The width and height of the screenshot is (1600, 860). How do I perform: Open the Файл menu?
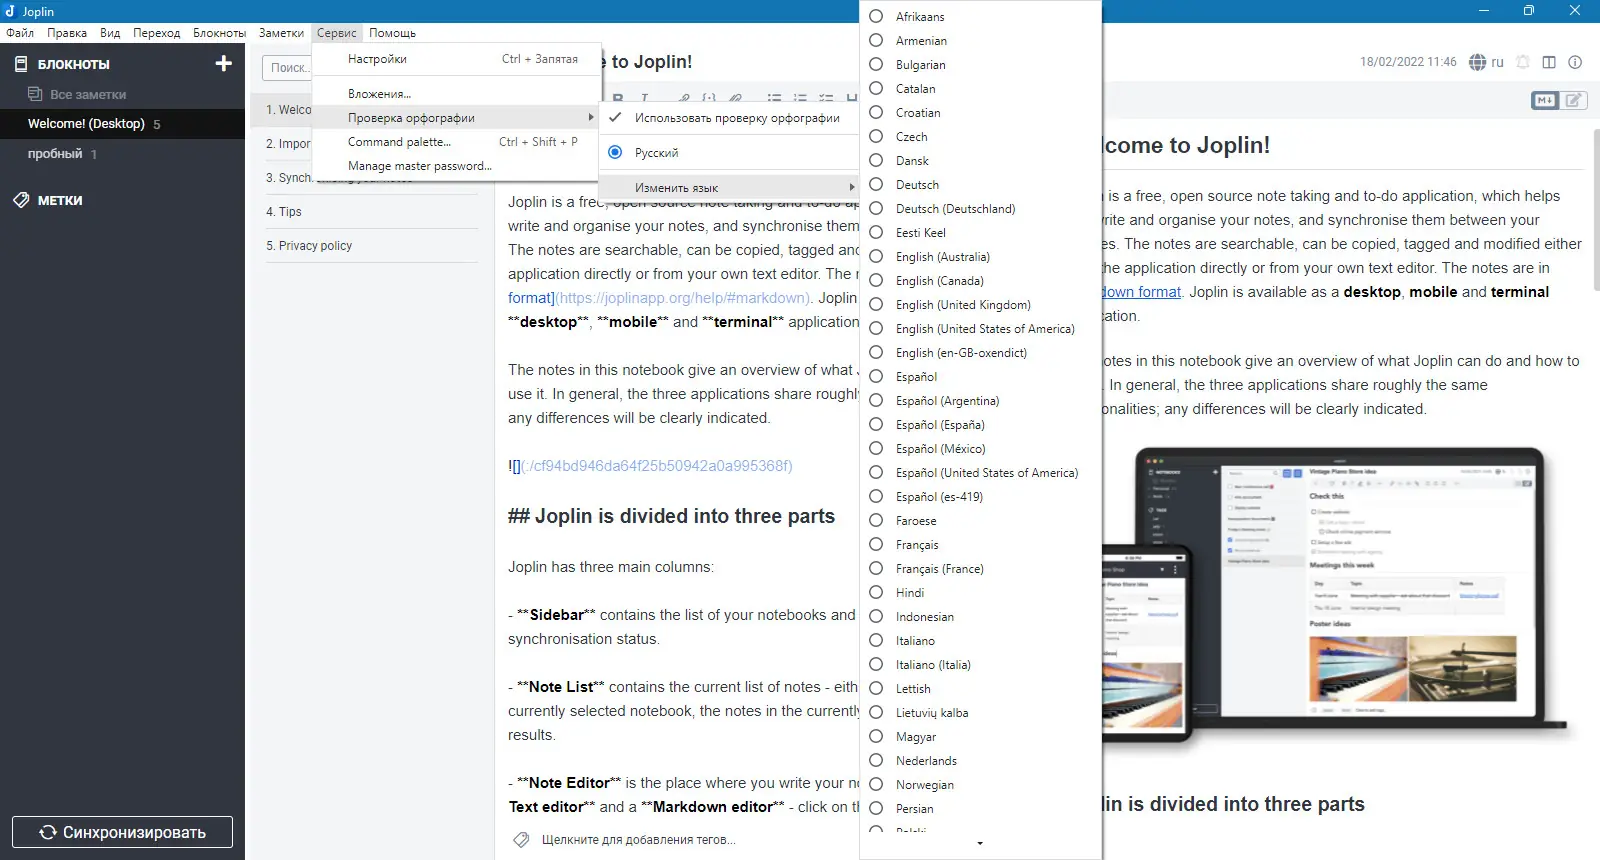20,33
